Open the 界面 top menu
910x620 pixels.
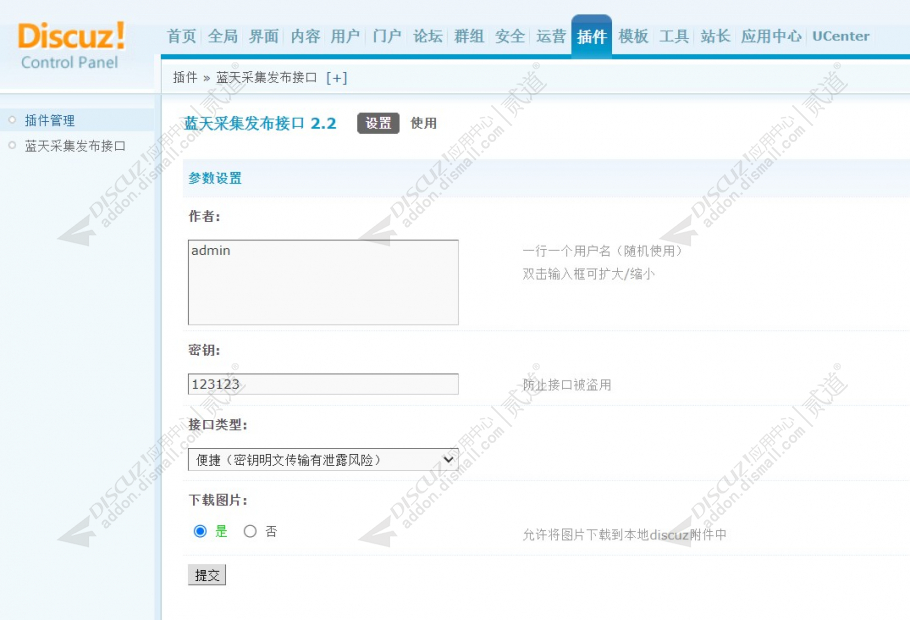click(264, 36)
